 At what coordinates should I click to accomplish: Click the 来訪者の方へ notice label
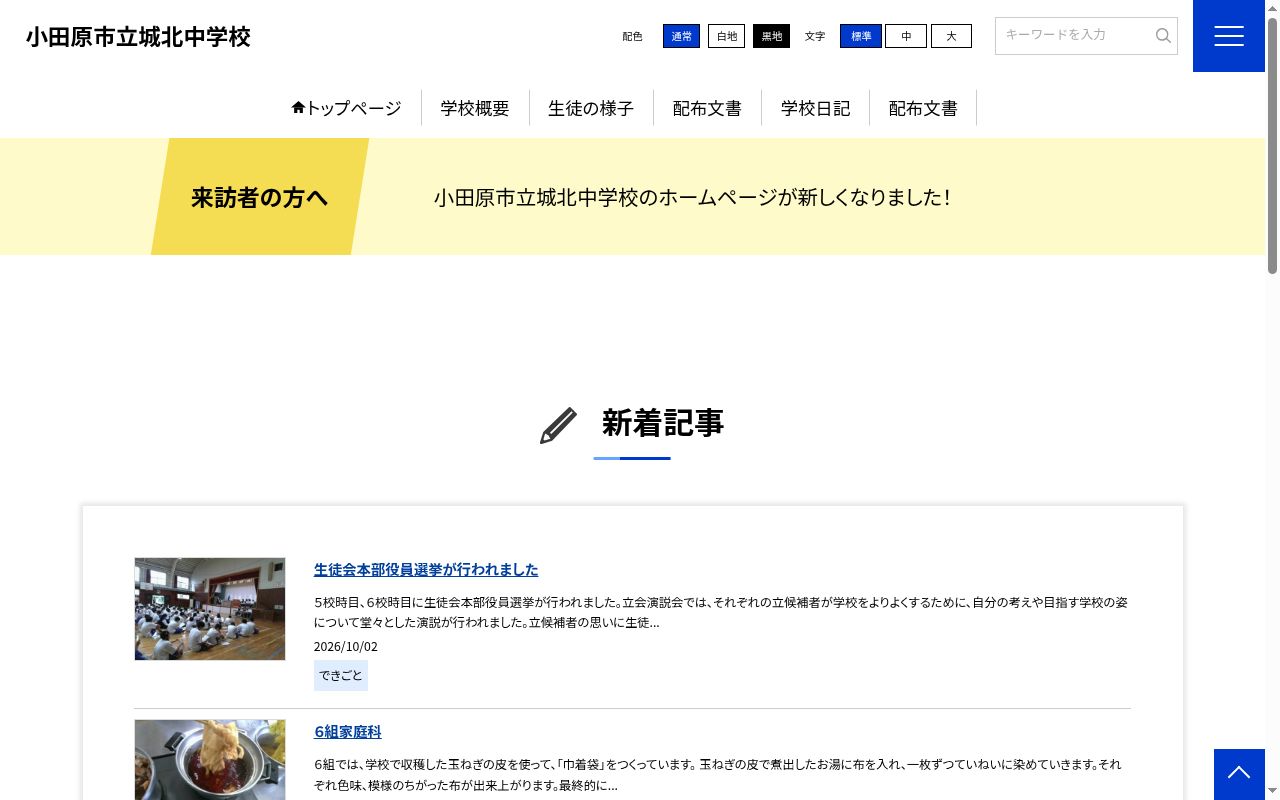(260, 197)
